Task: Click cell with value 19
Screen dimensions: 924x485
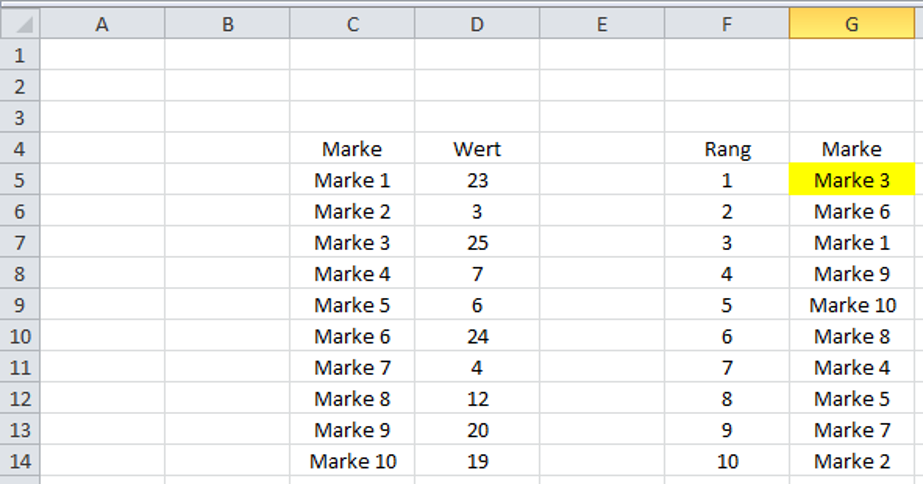Action: tap(477, 461)
